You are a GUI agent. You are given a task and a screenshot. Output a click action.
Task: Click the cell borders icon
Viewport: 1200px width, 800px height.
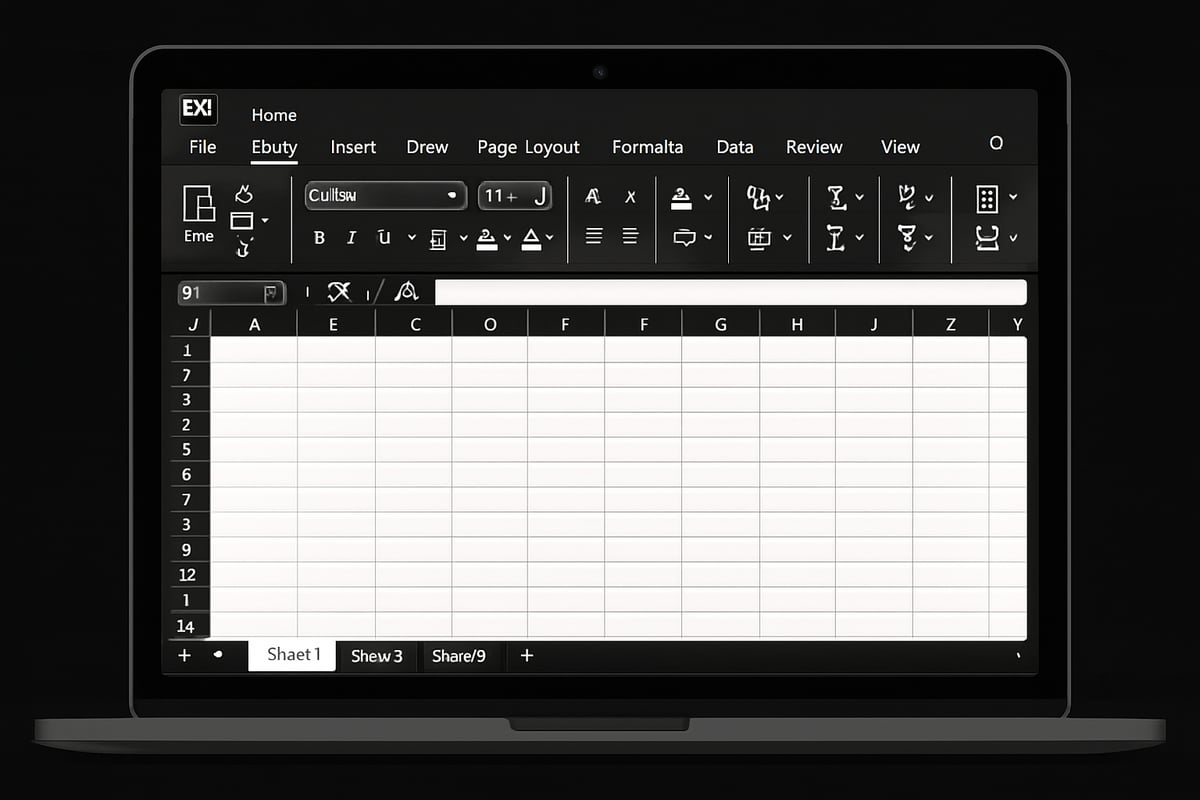pos(438,239)
